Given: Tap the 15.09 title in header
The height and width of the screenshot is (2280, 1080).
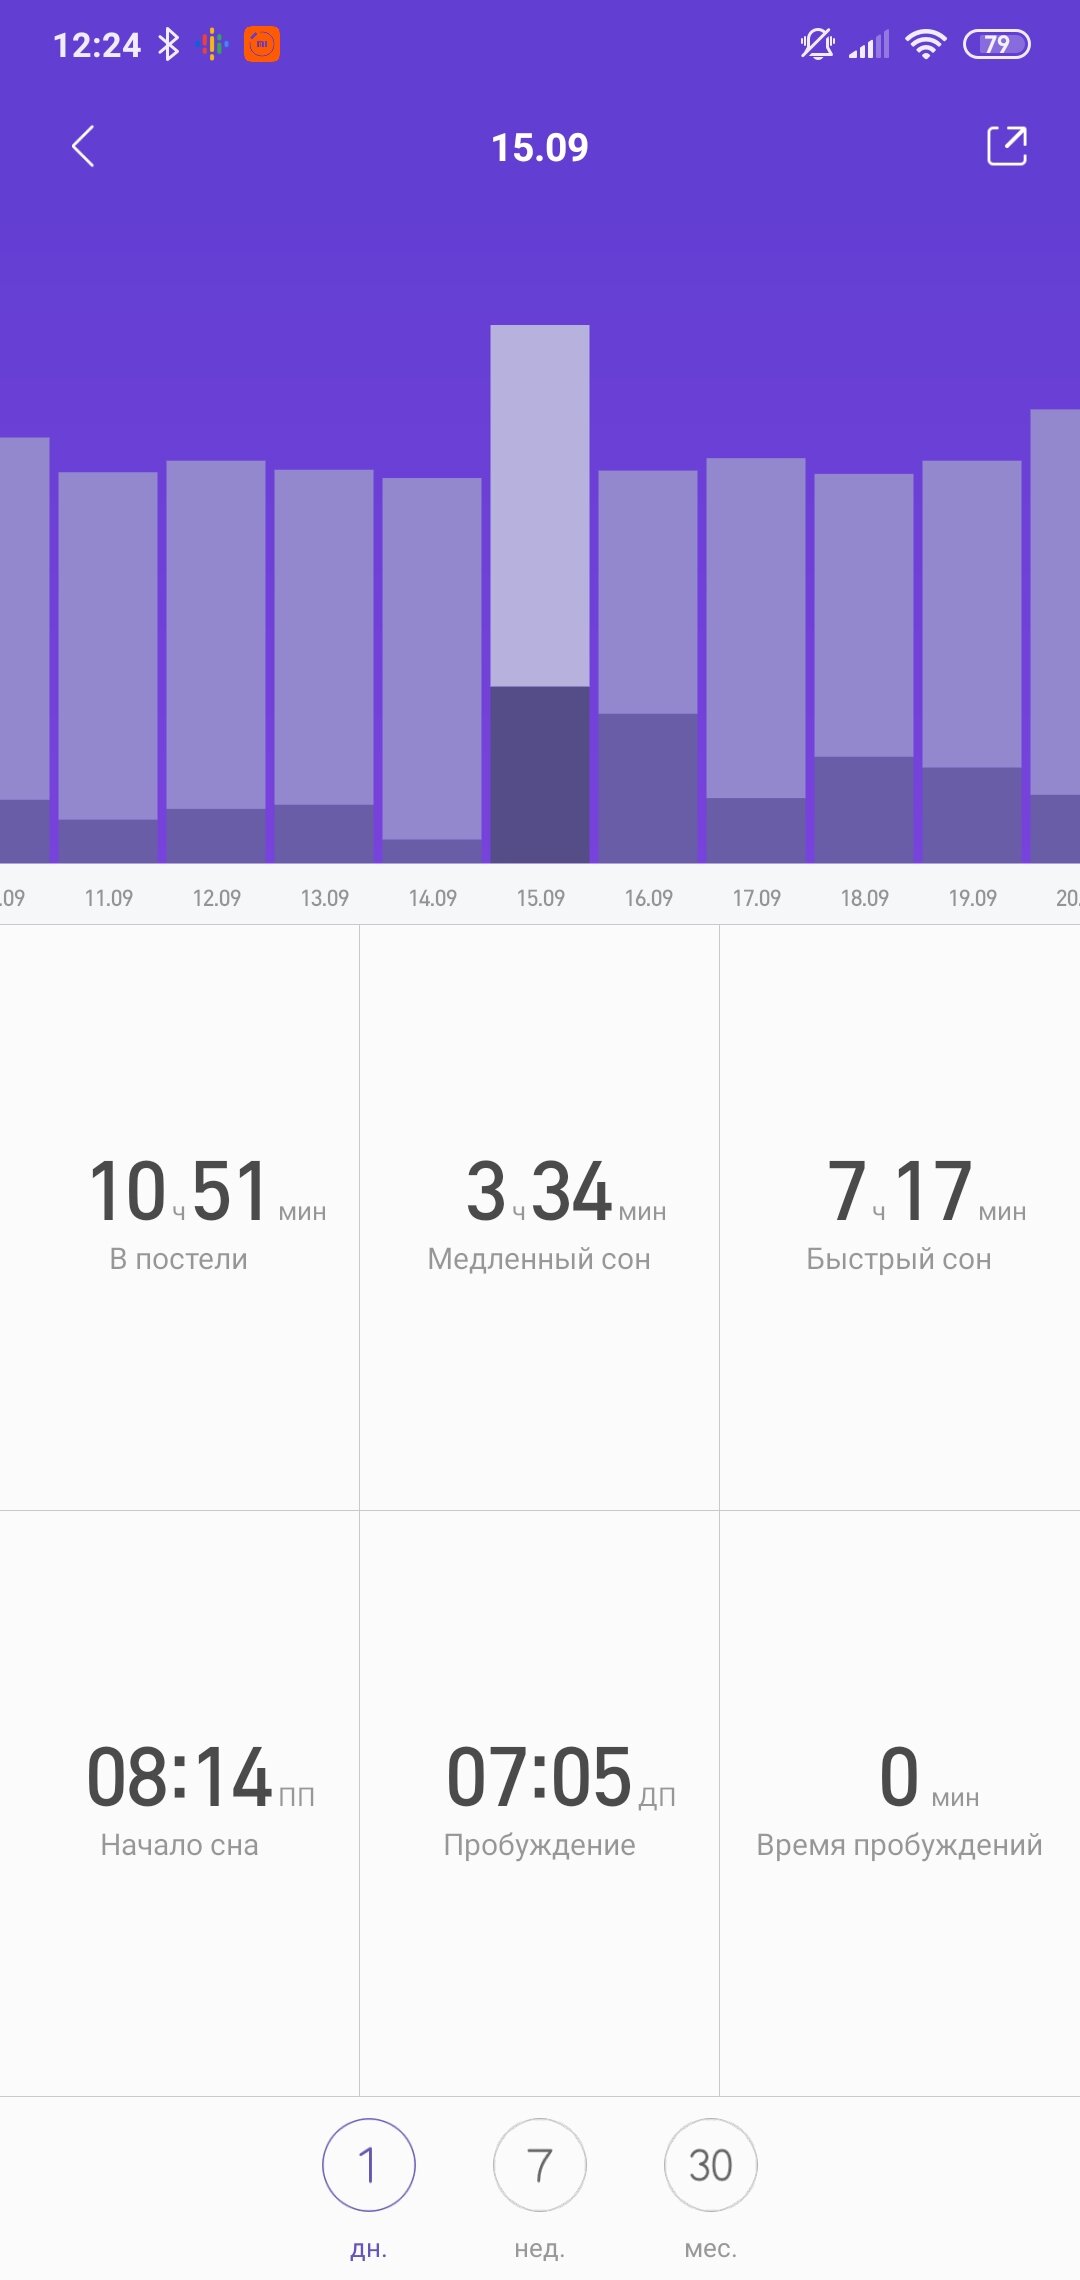Looking at the screenshot, I should point(540,148).
